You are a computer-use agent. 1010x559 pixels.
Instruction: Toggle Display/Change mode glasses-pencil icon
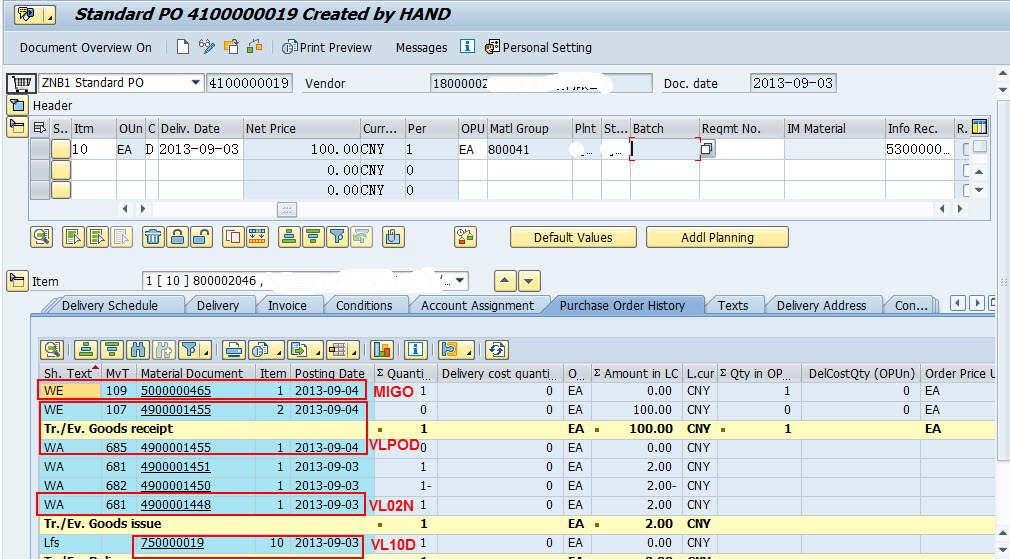(207, 47)
